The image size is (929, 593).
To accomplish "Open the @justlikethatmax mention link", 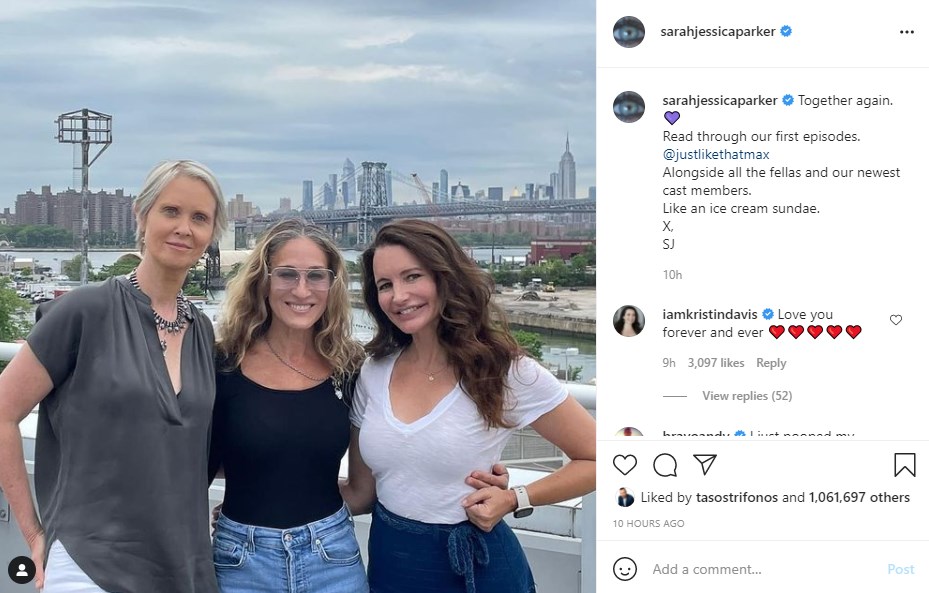I will click(714, 154).
